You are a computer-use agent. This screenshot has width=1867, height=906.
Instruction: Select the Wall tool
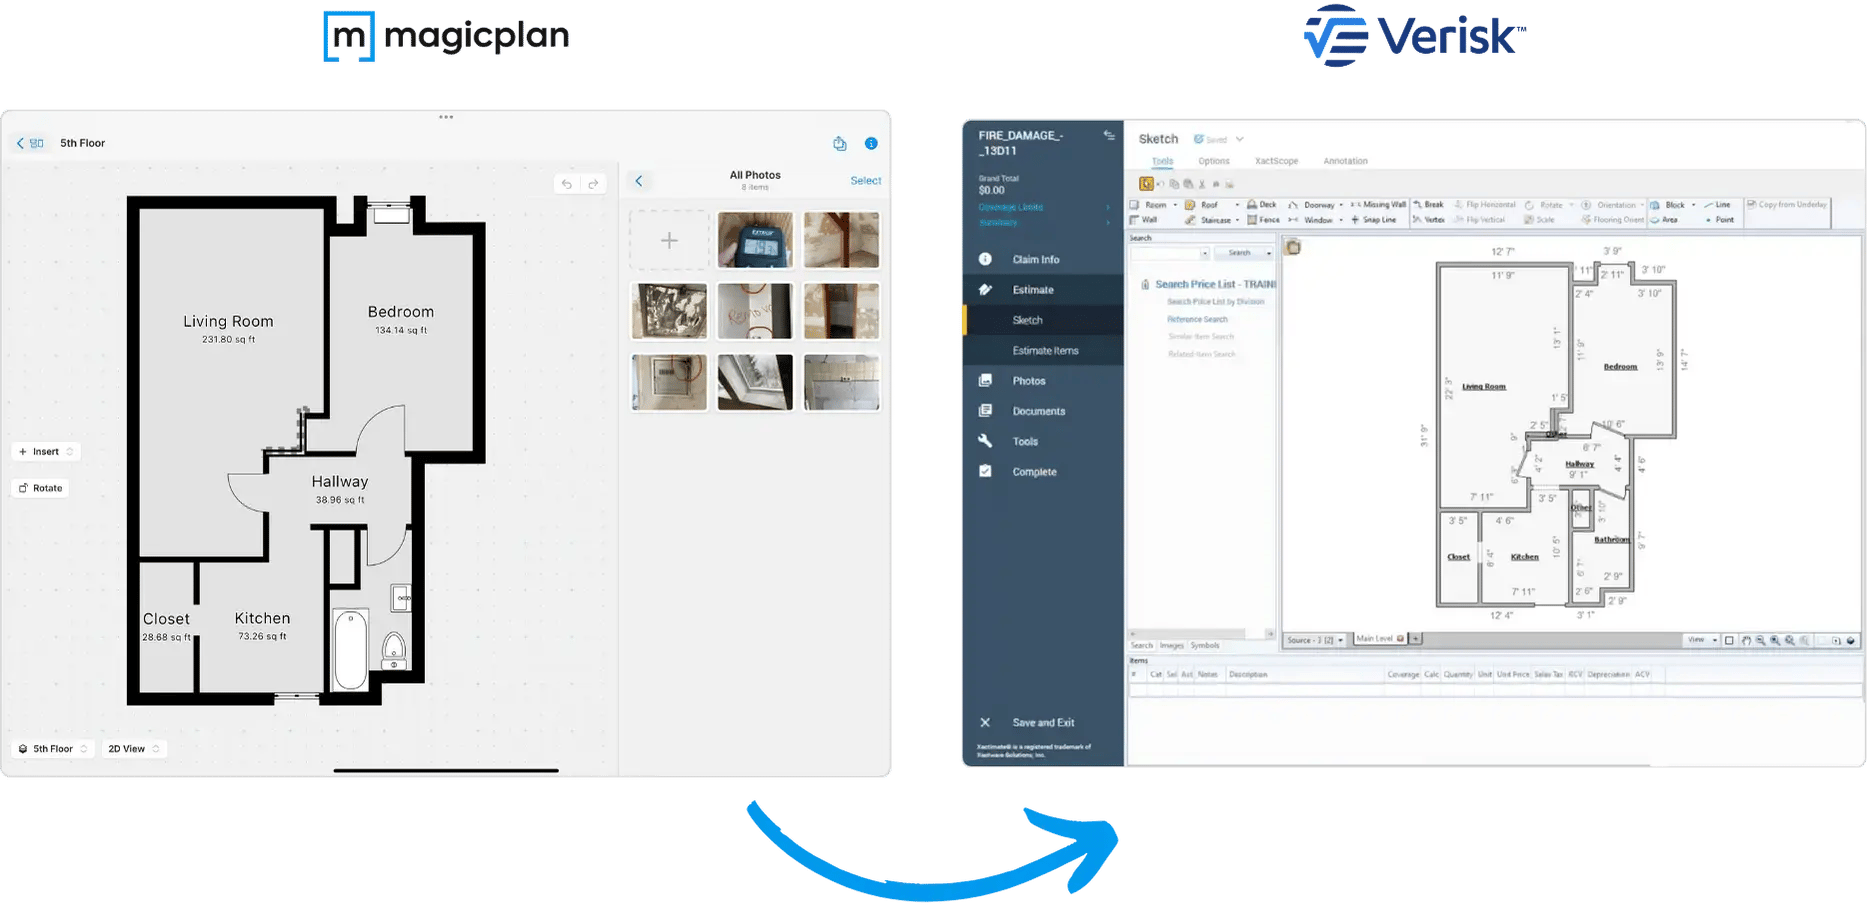tap(1144, 220)
